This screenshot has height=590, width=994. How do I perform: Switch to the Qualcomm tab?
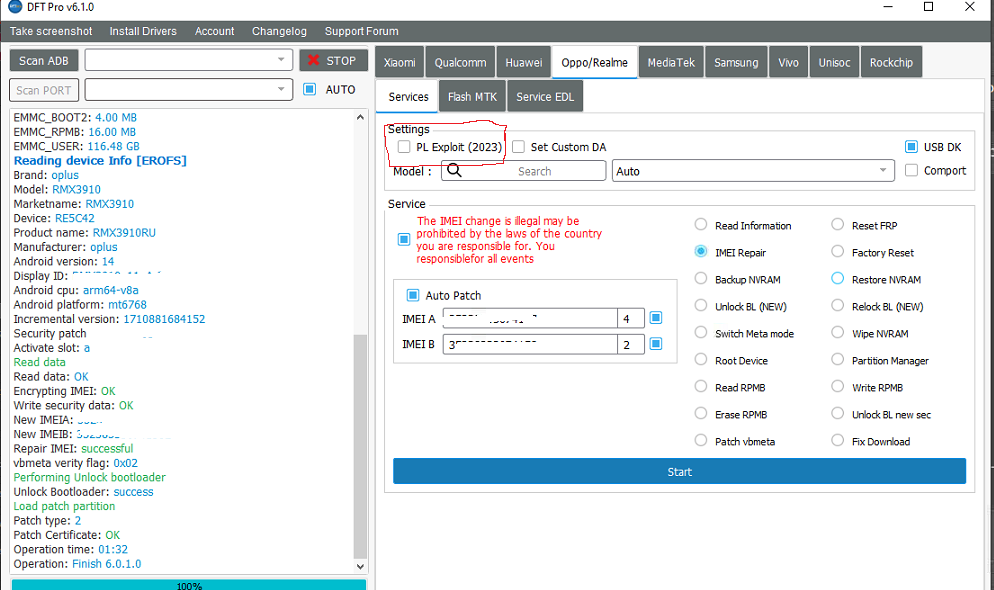click(460, 62)
